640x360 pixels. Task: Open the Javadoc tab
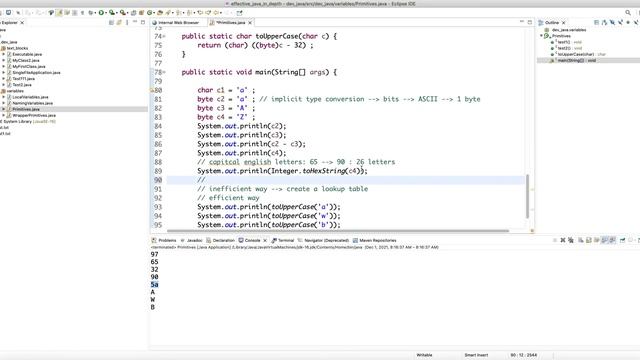(x=191, y=240)
